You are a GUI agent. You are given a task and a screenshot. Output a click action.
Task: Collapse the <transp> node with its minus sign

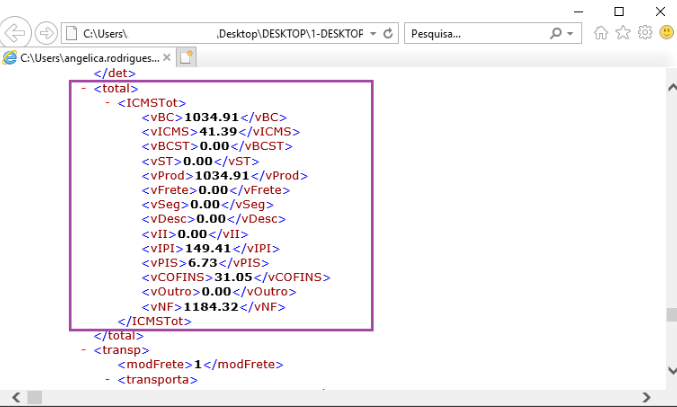pos(84,350)
